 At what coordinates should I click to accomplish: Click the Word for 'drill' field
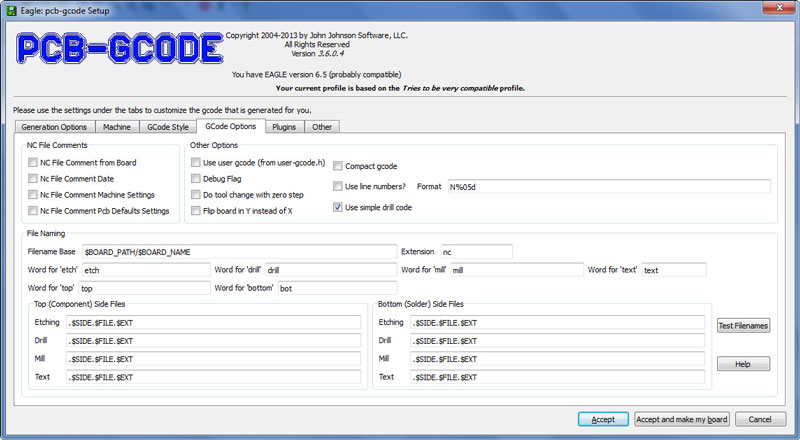331,270
